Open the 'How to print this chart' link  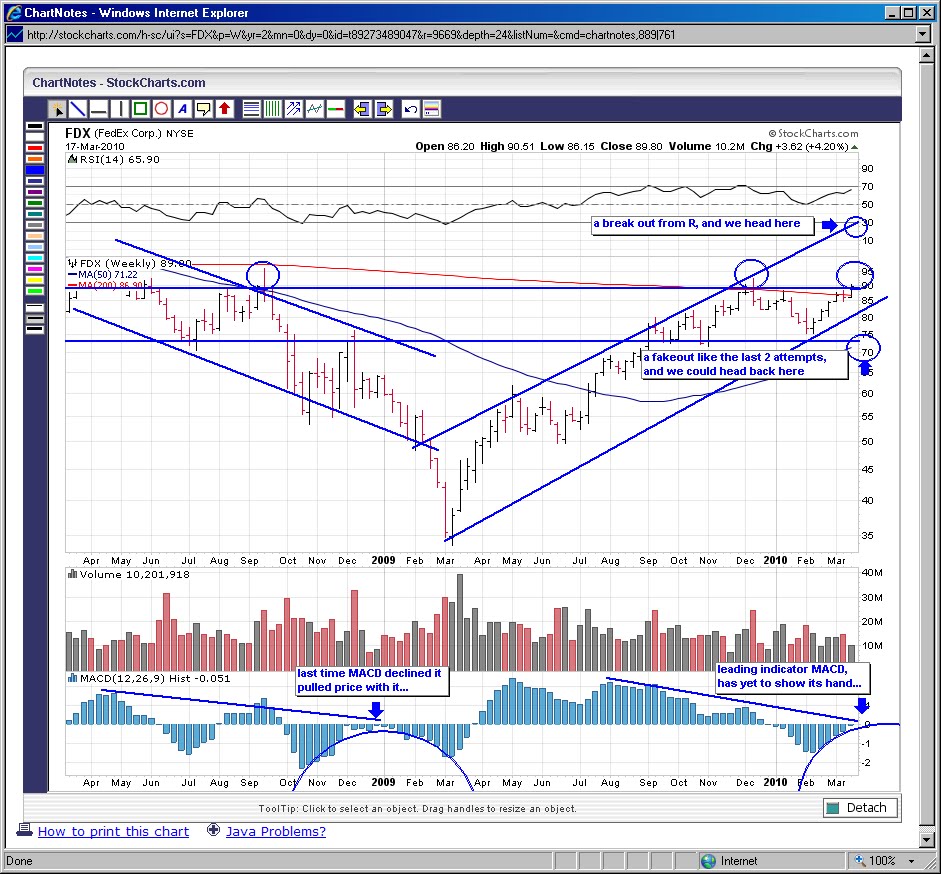click(113, 831)
